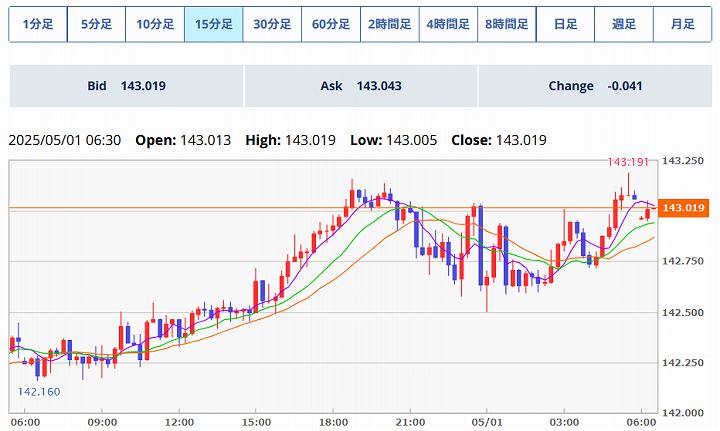
Task: Click the 09:00 time axis label
Action: point(102,422)
